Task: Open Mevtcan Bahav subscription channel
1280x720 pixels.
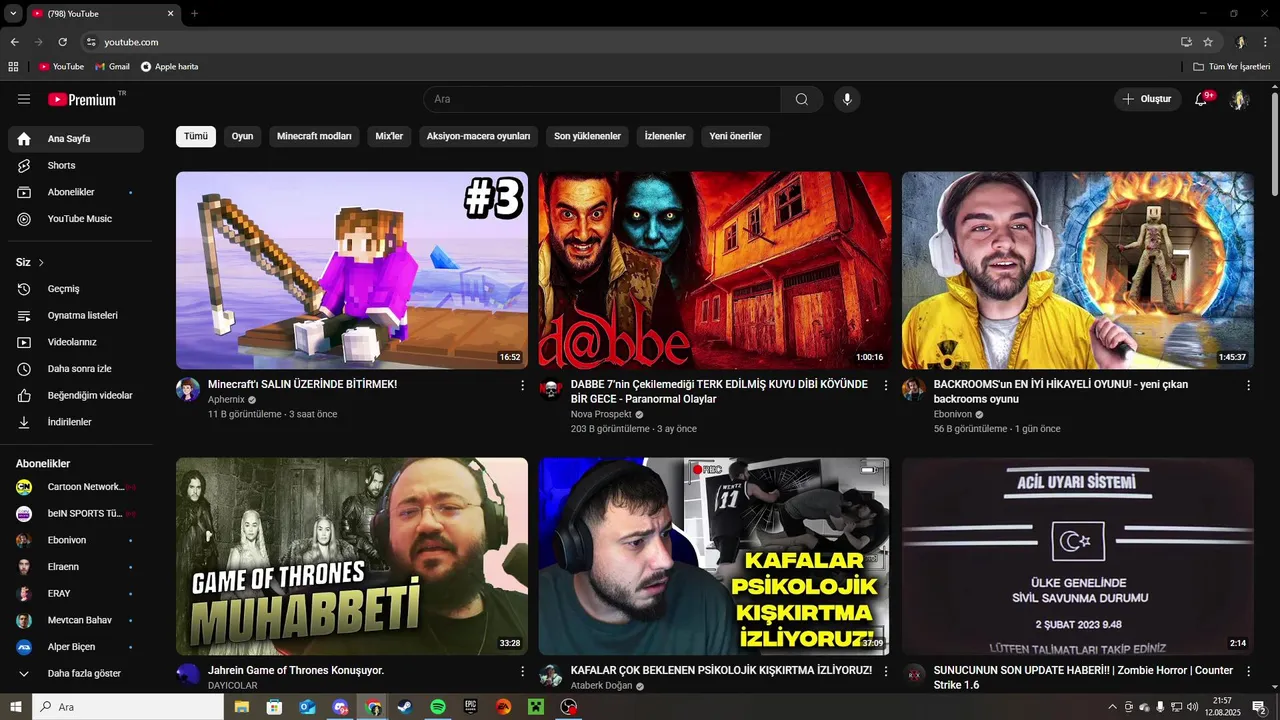Action: click(x=76, y=620)
